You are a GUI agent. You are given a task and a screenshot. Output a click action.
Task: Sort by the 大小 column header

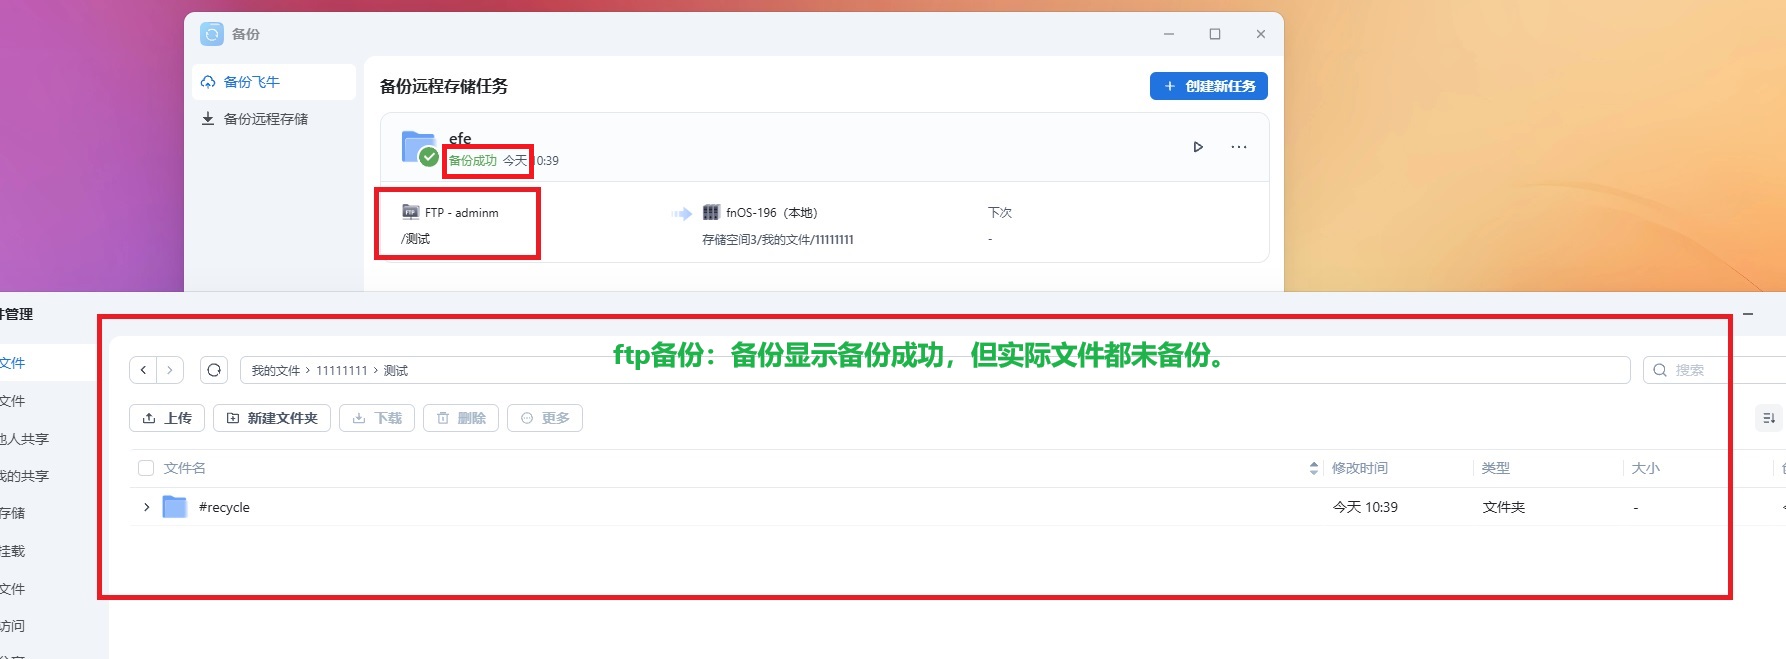(1646, 468)
